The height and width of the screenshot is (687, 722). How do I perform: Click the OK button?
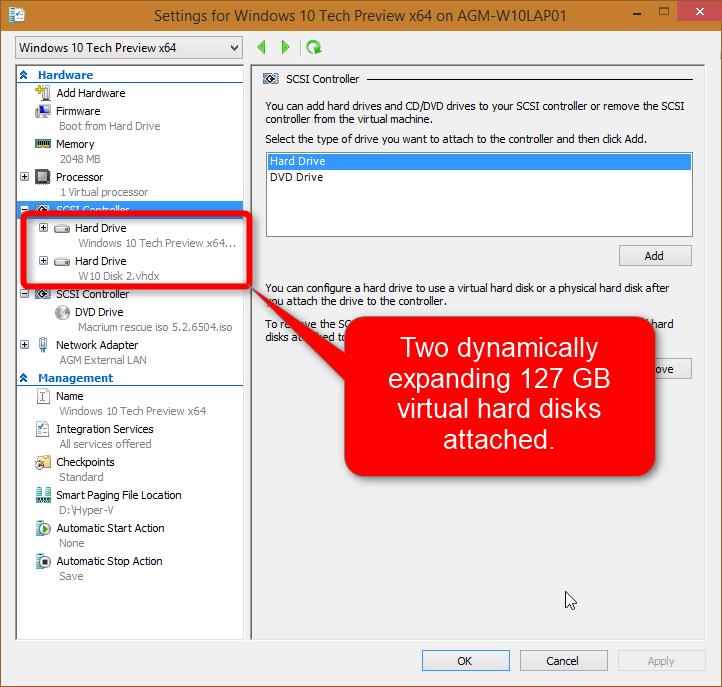point(466,661)
